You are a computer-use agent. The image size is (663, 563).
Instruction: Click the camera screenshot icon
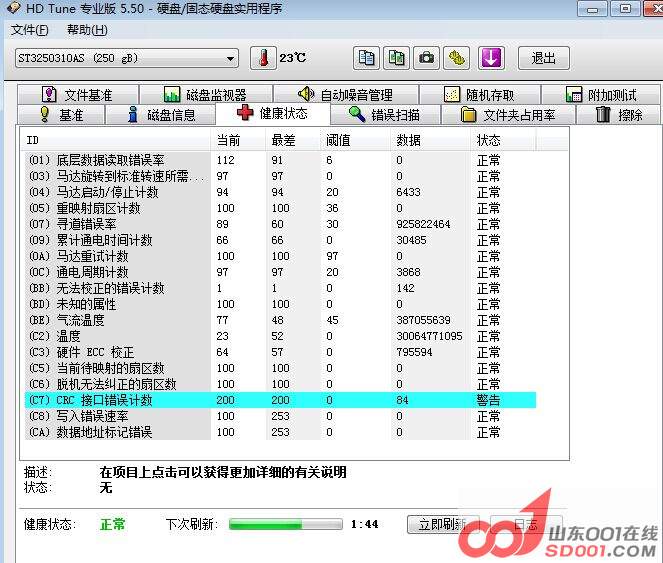click(x=426, y=58)
